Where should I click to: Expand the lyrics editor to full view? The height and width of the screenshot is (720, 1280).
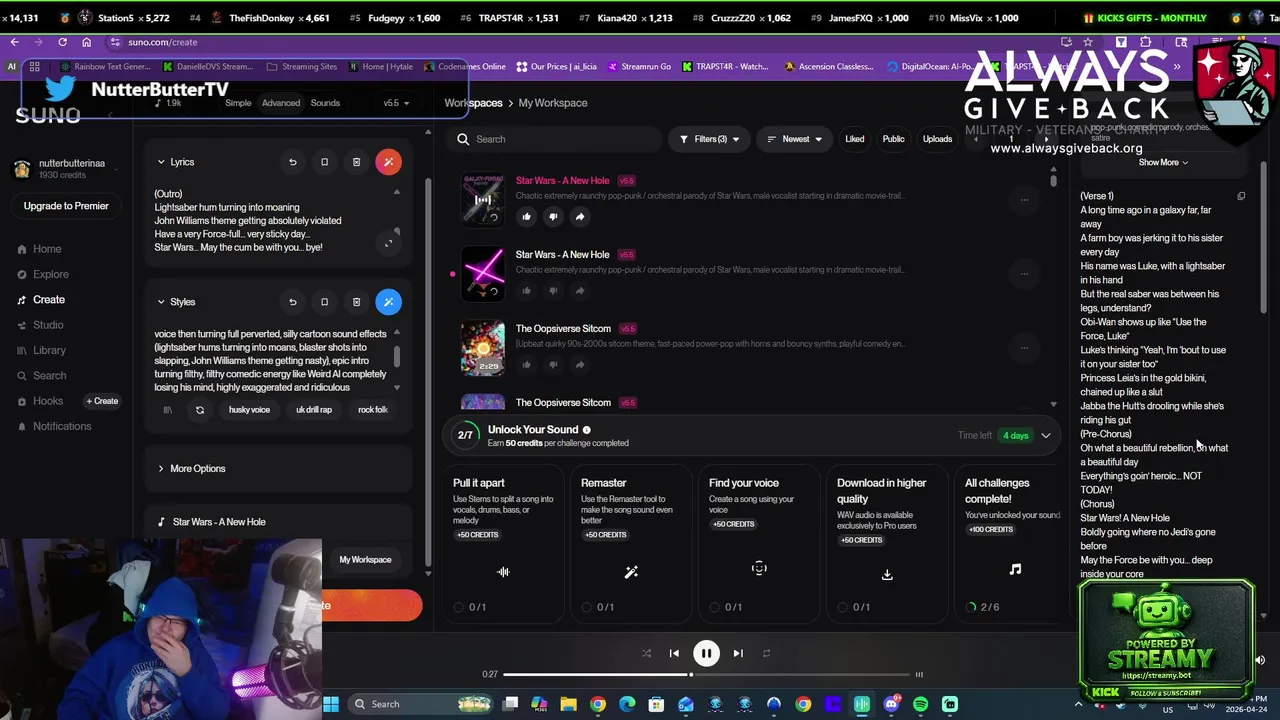tap(388, 242)
